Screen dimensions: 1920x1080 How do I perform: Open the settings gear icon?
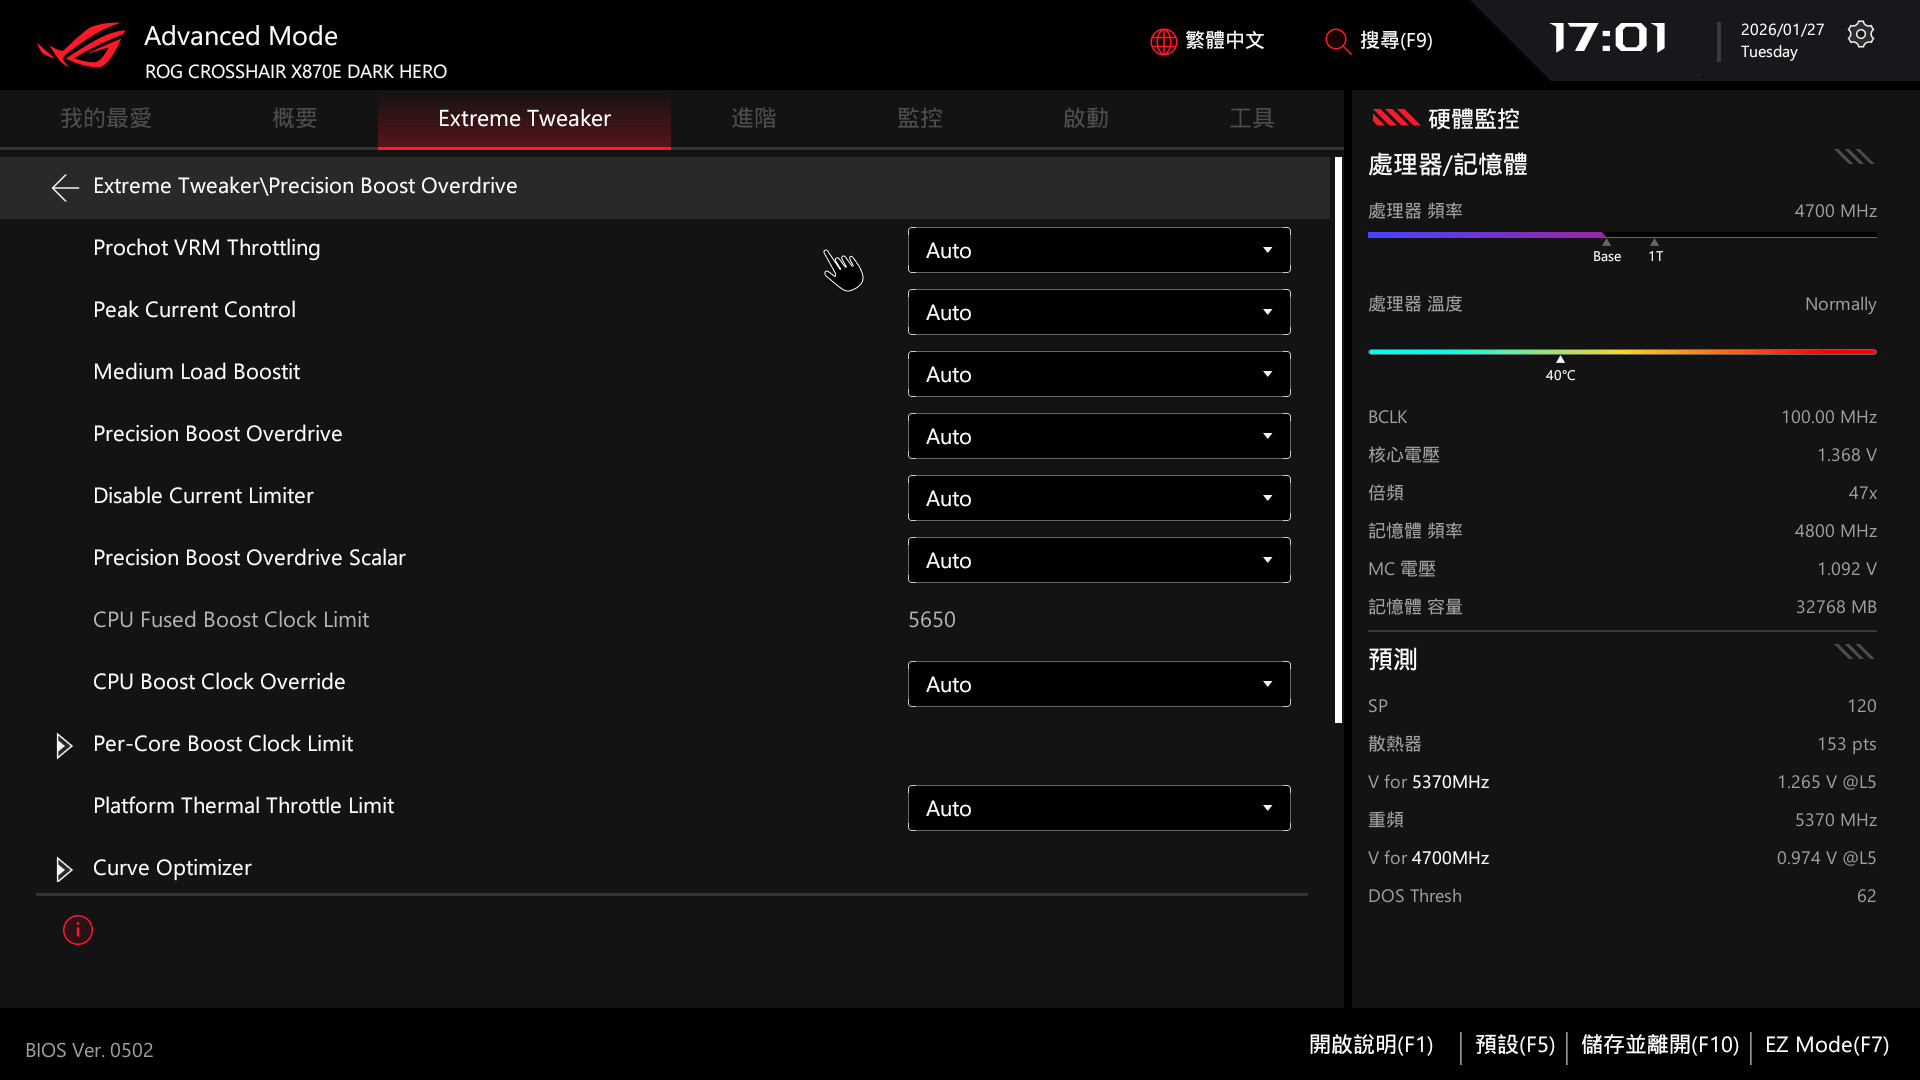click(1860, 35)
